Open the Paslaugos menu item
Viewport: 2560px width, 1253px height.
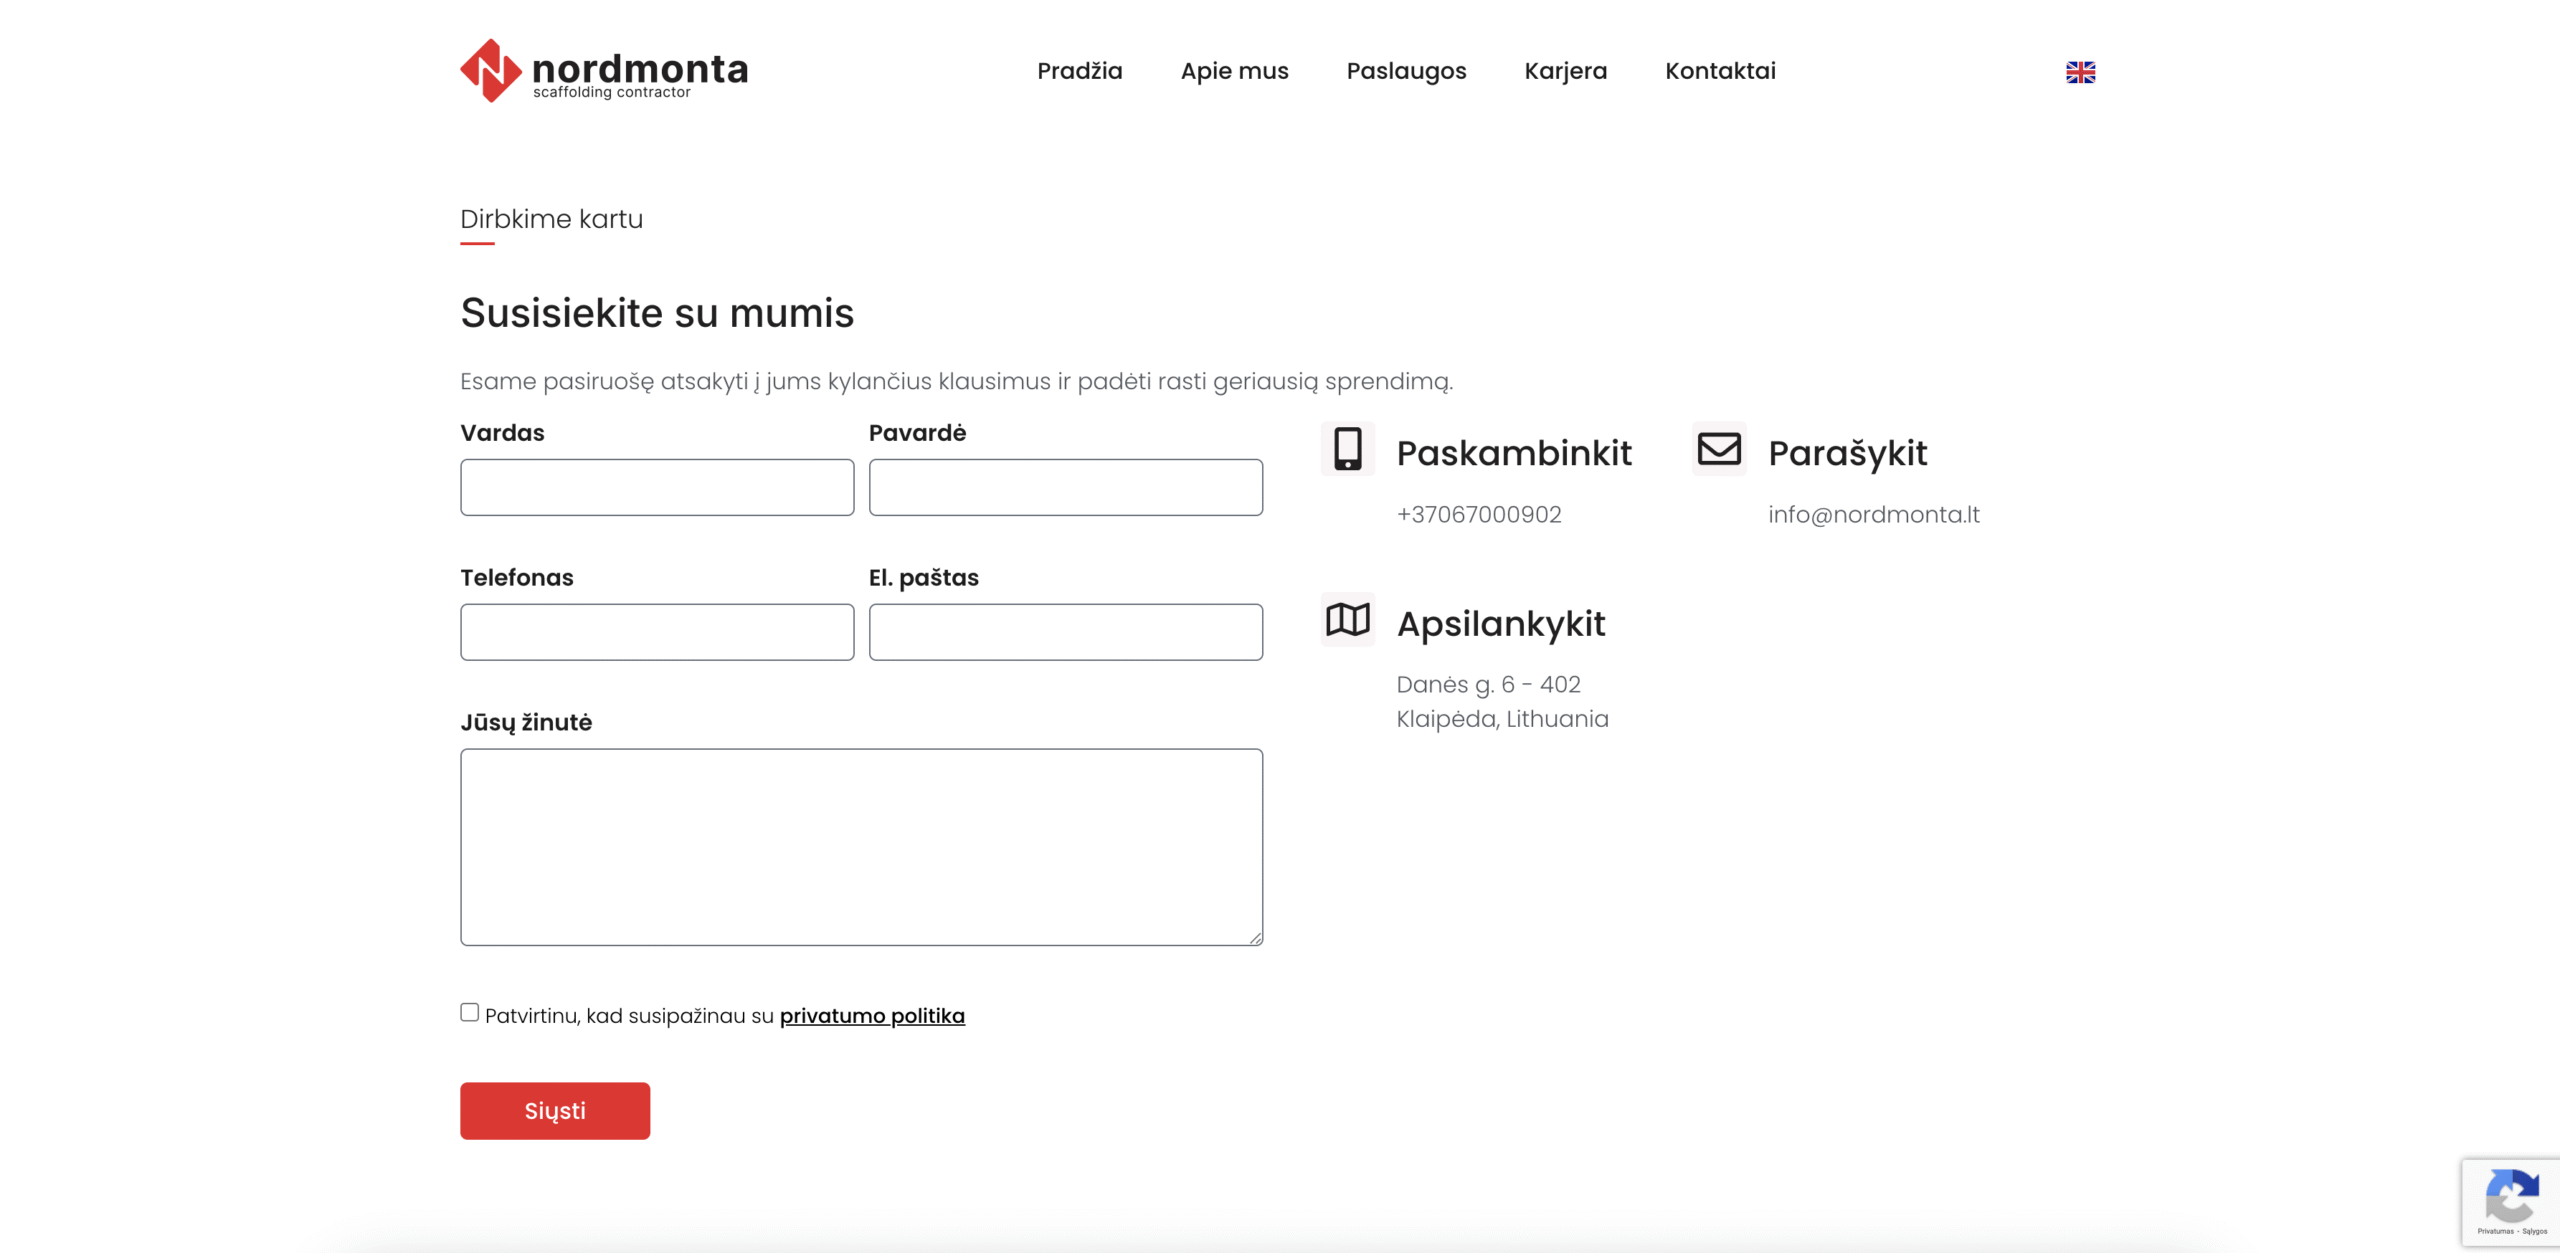(1406, 71)
